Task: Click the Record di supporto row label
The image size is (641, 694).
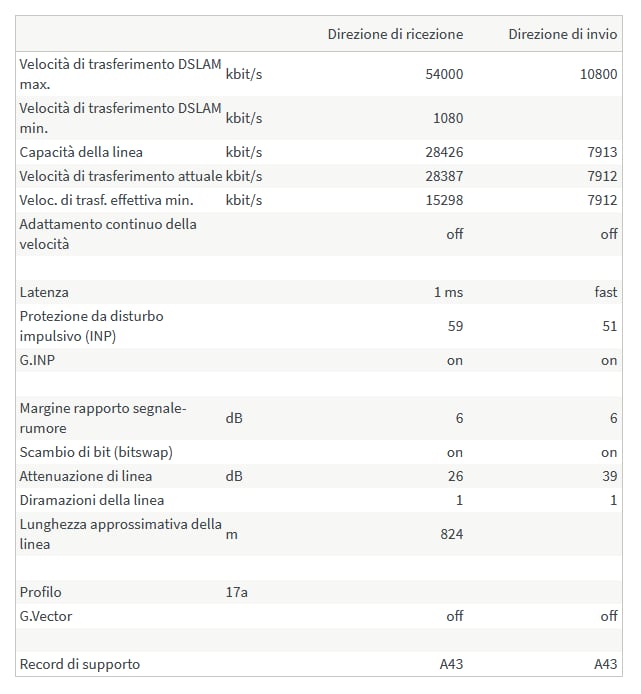Action: [80, 664]
